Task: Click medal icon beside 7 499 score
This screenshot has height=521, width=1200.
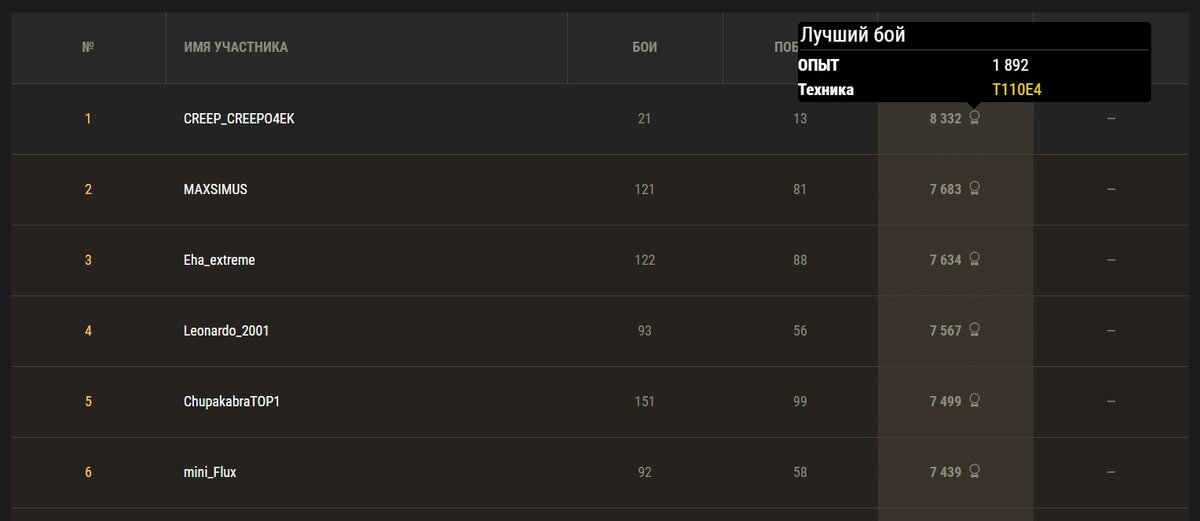Action: click(x=974, y=400)
